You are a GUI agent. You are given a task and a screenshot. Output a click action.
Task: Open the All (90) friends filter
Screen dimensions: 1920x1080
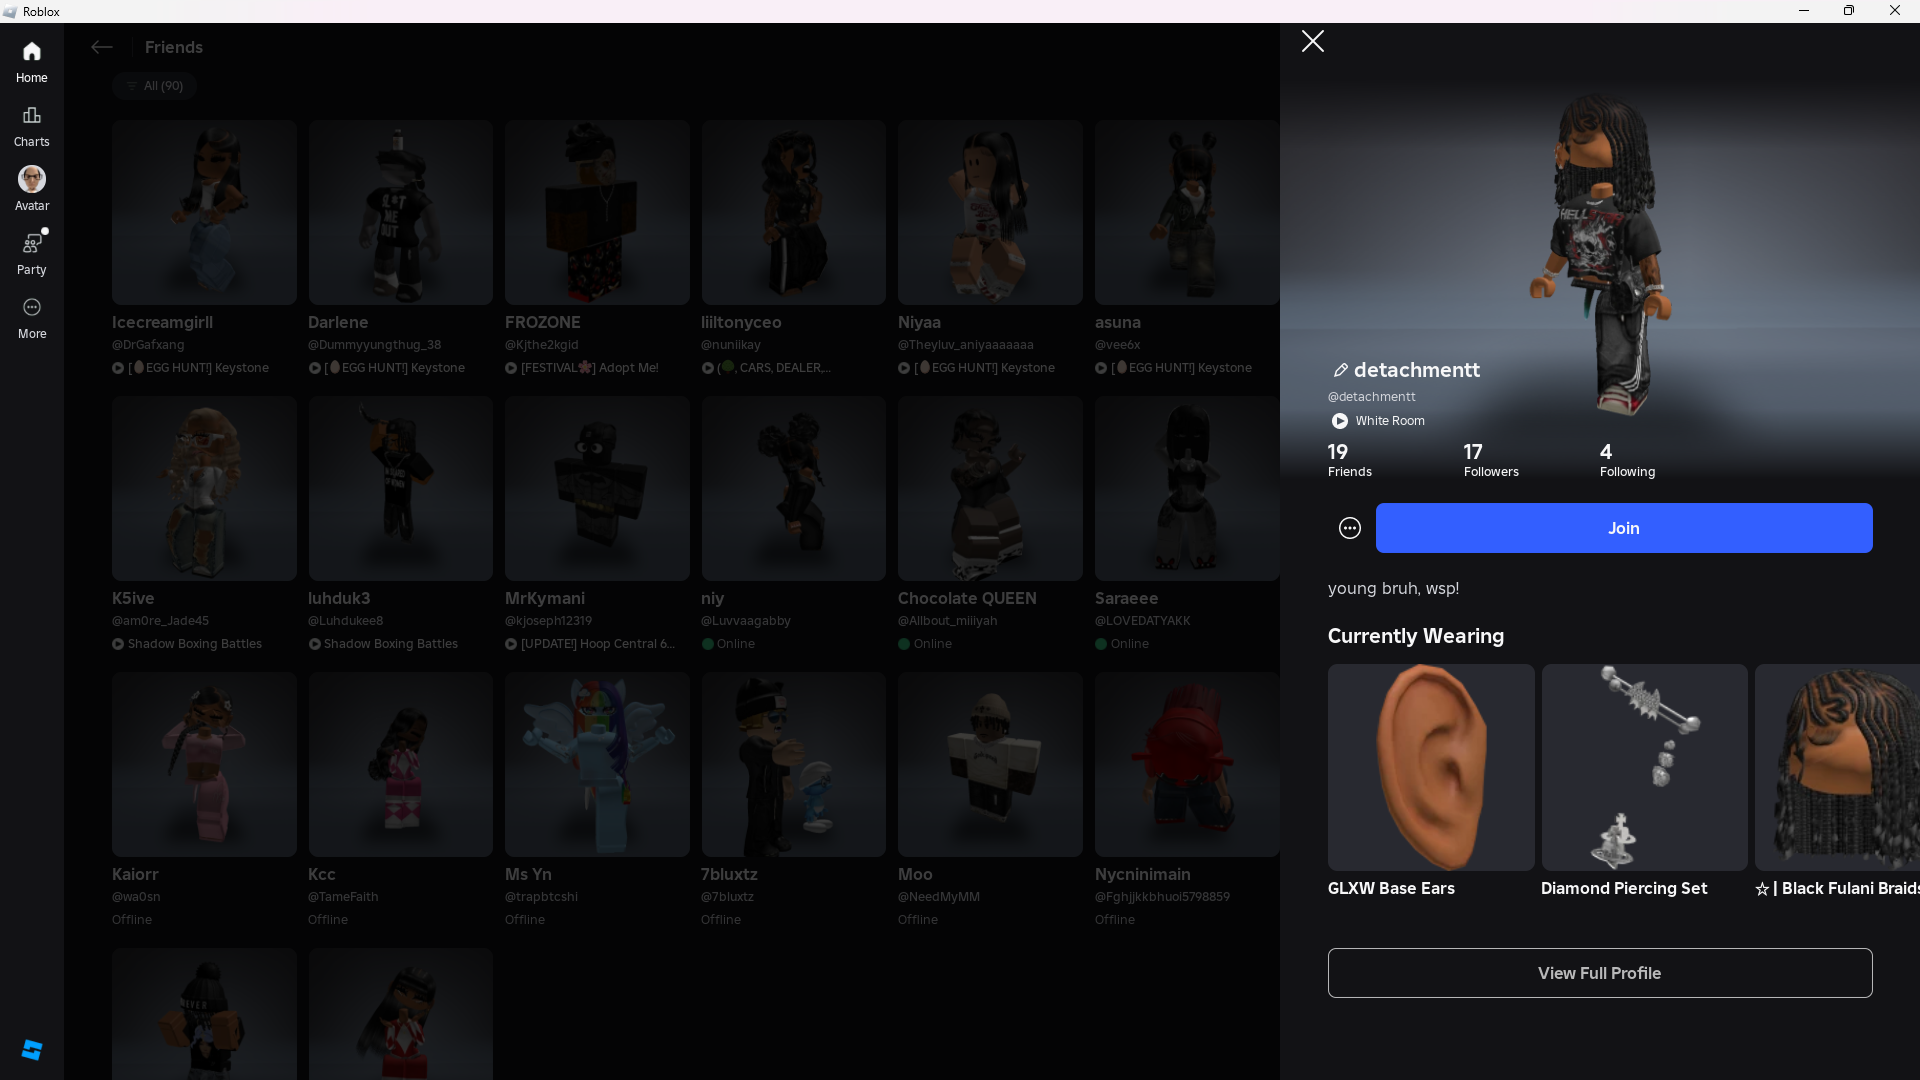[155, 86]
